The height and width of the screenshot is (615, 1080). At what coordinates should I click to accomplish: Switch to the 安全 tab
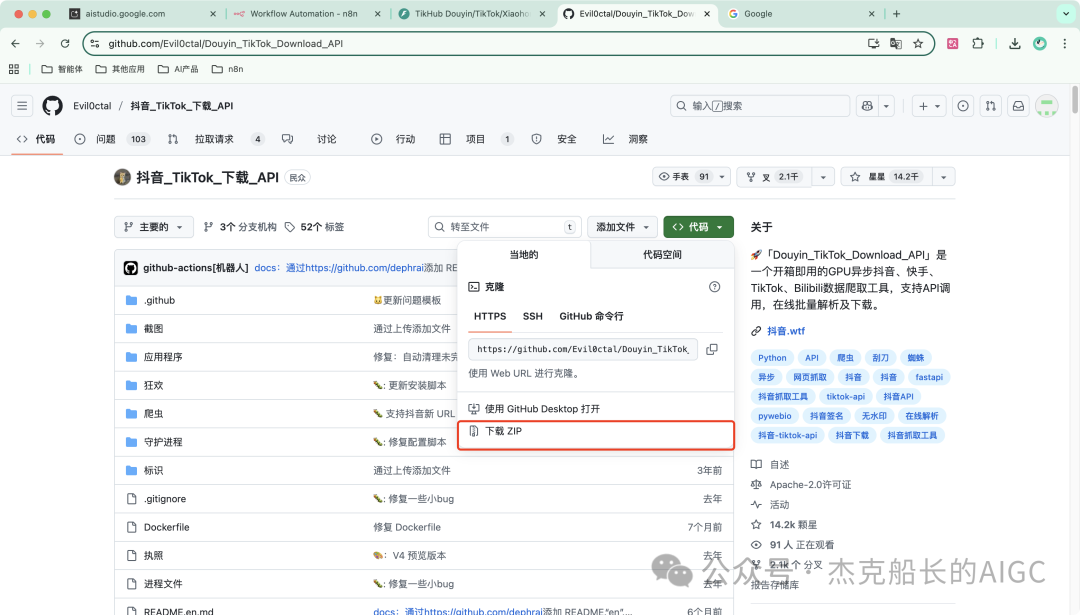click(x=554, y=139)
